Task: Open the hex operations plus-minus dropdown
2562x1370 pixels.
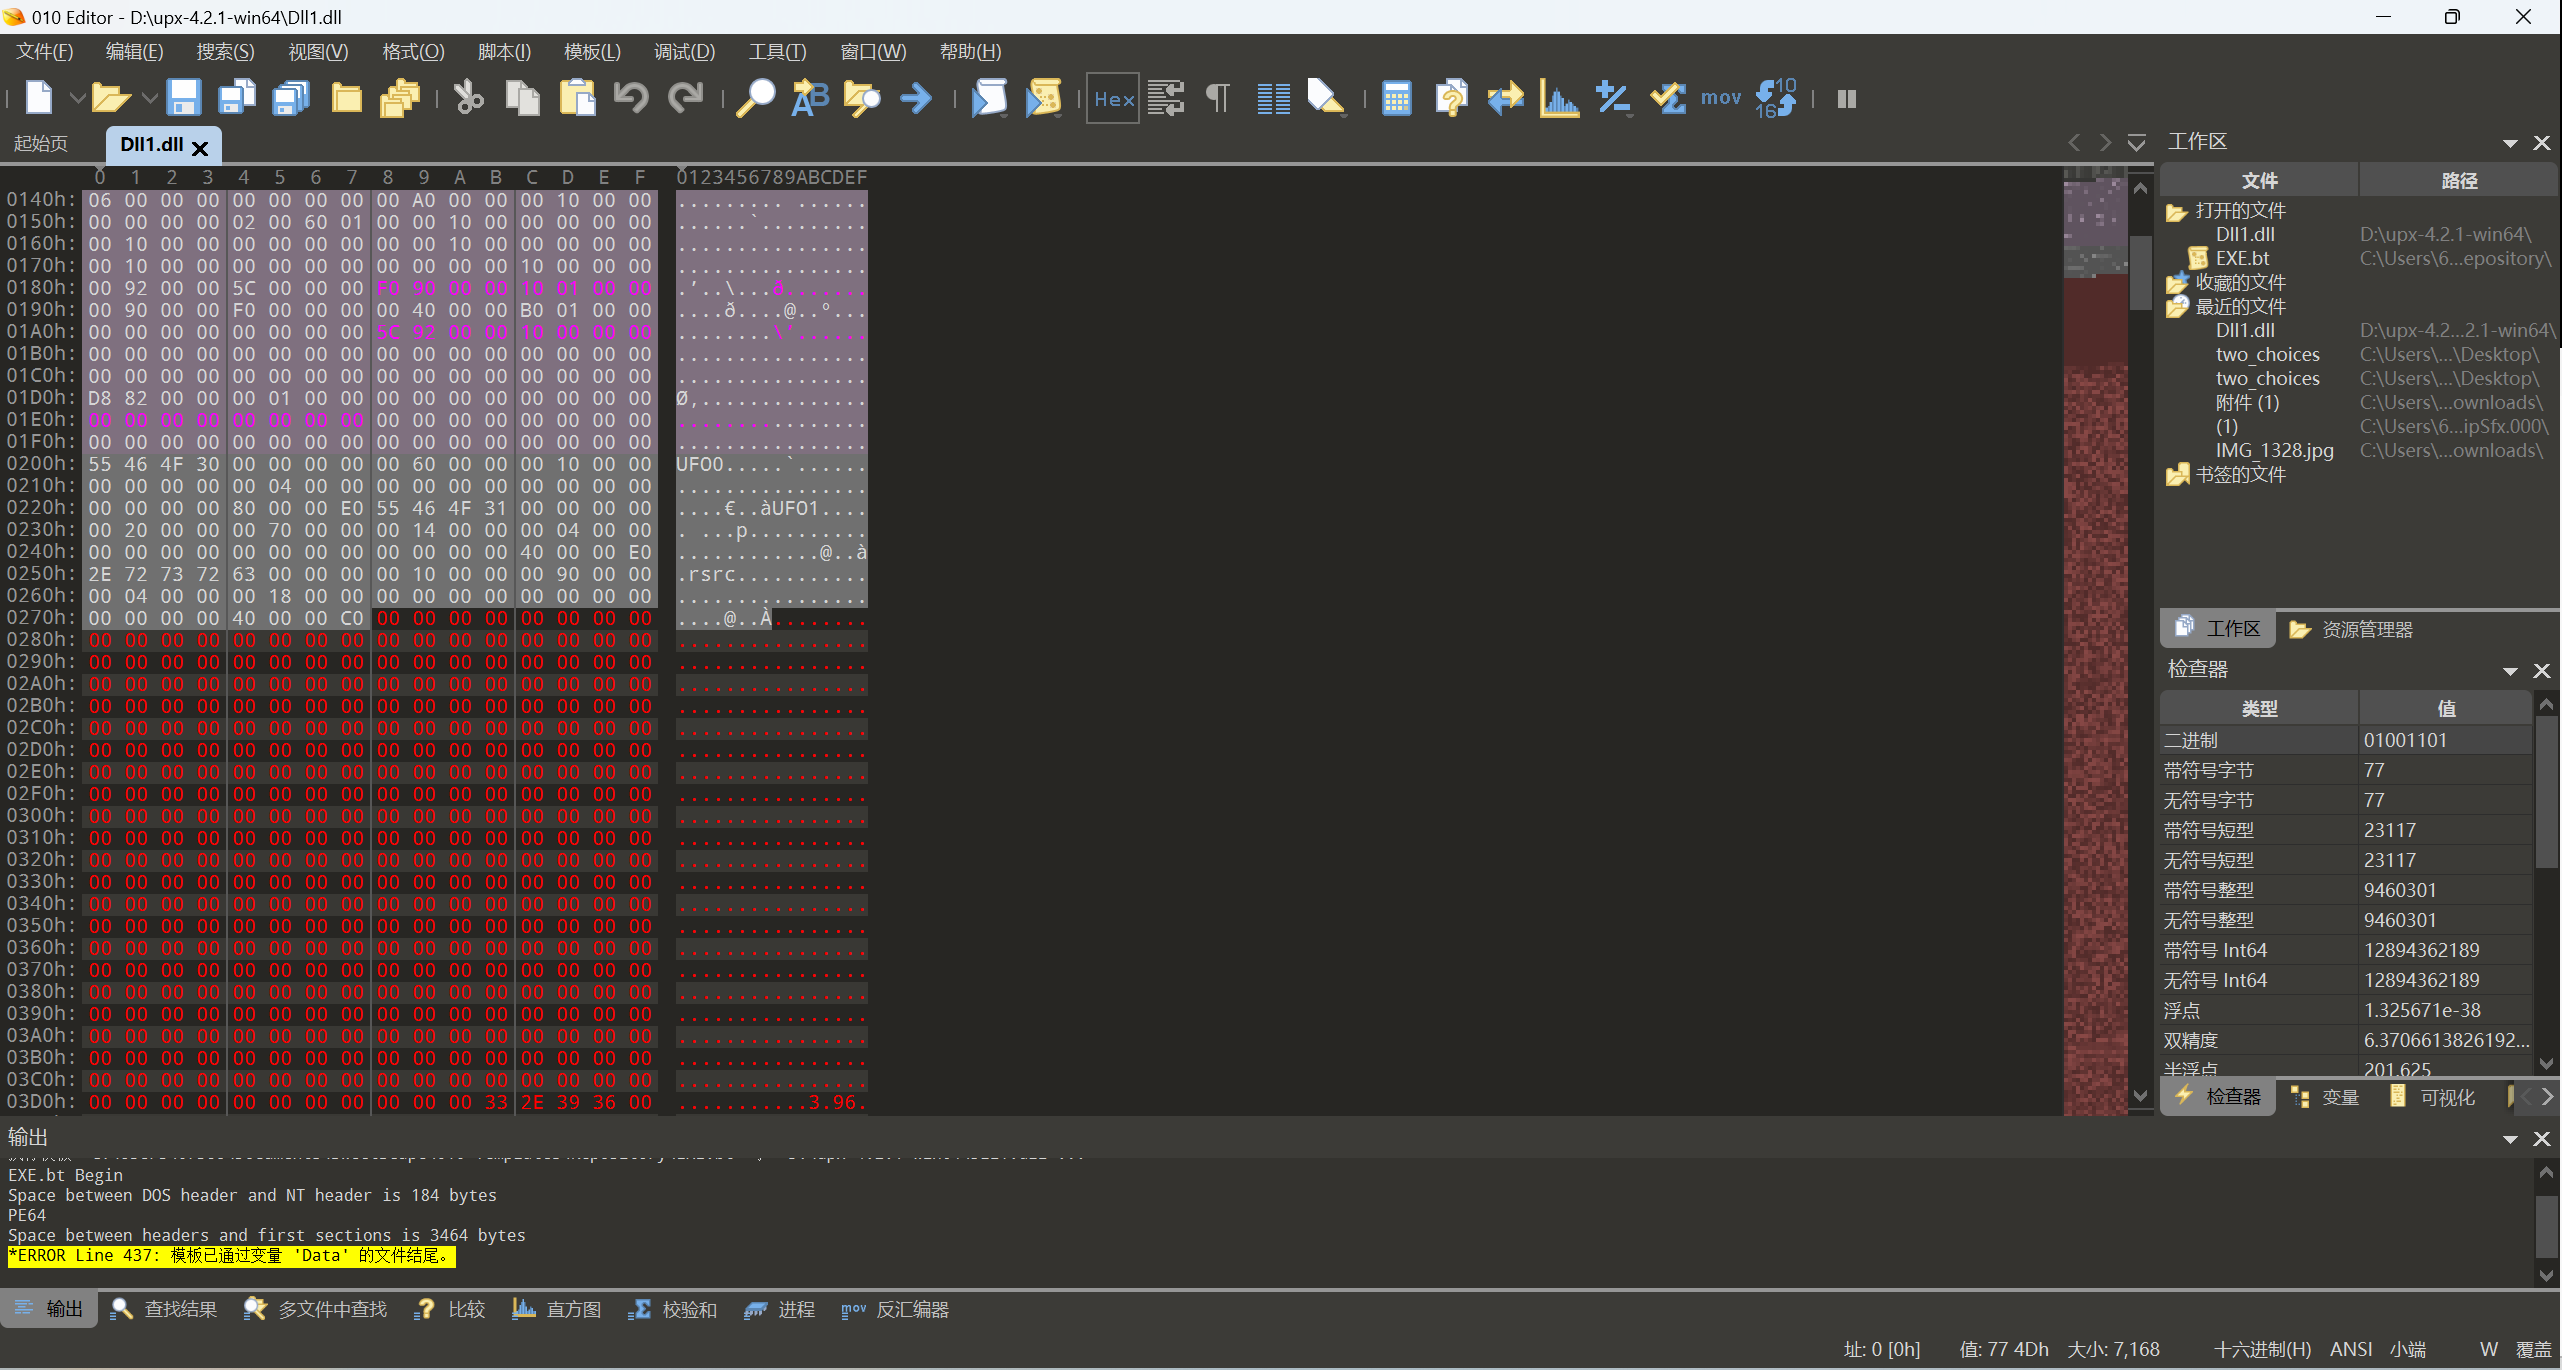Action: [1630, 115]
